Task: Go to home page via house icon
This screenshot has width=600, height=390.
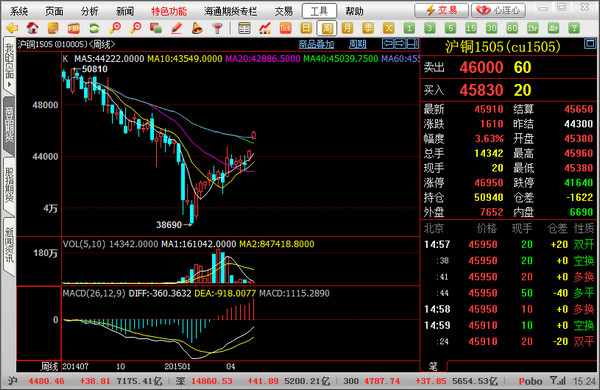Action: coord(33,28)
